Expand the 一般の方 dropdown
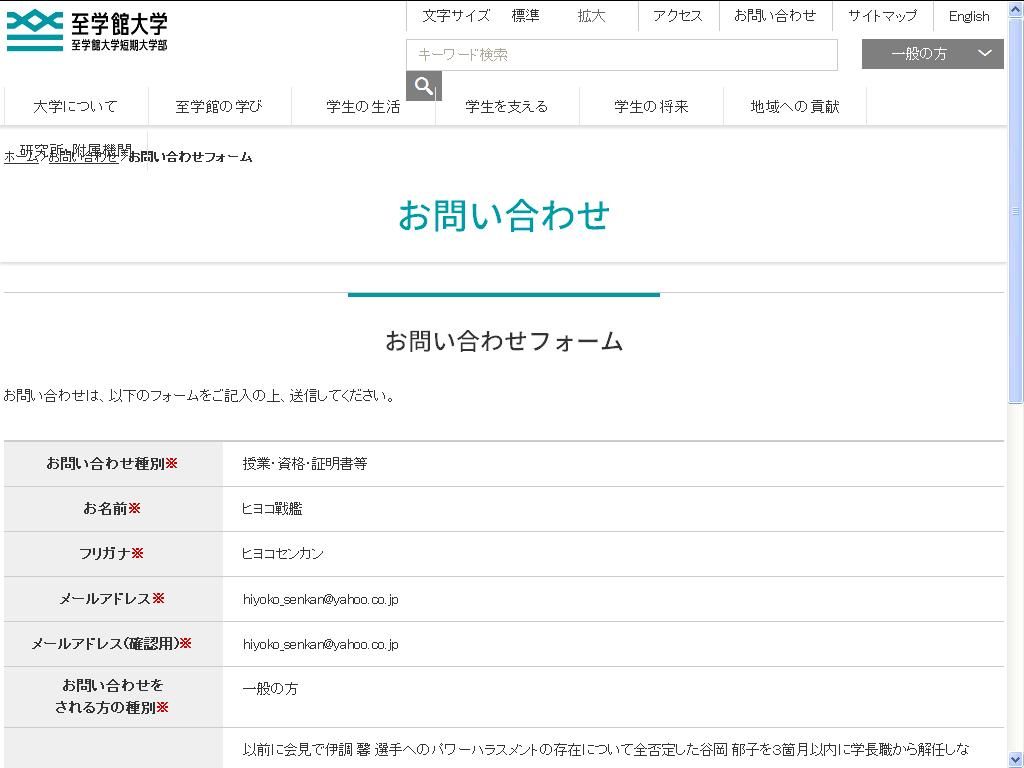The height and width of the screenshot is (768, 1024). click(x=932, y=54)
